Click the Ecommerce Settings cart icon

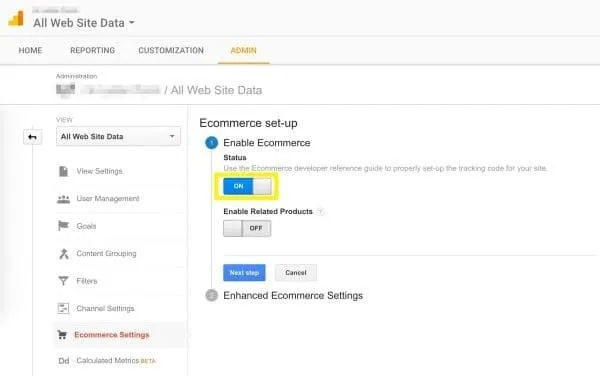click(62, 335)
